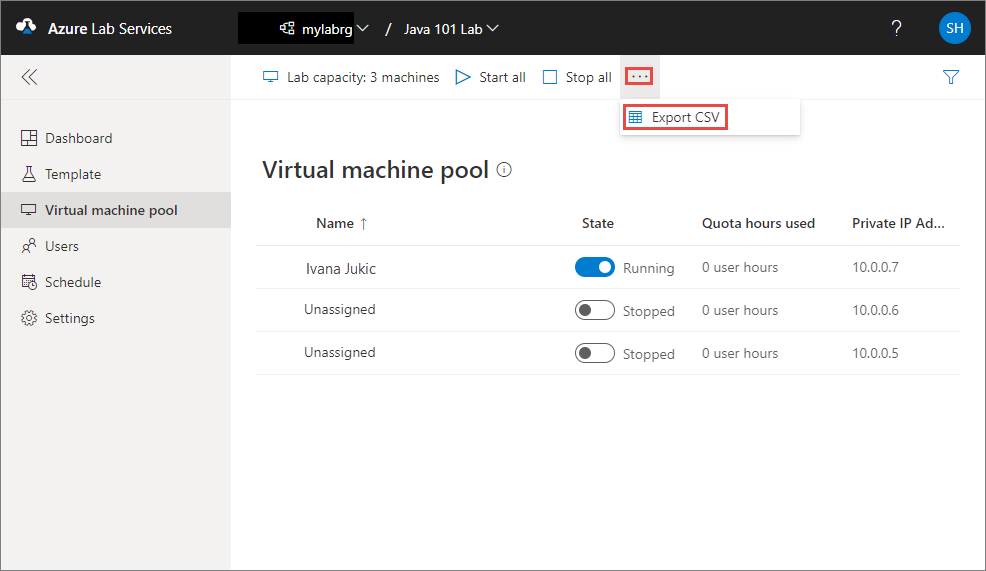The height and width of the screenshot is (571, 986).
Task: Click the Start all play icon
Action: [463, 77]
